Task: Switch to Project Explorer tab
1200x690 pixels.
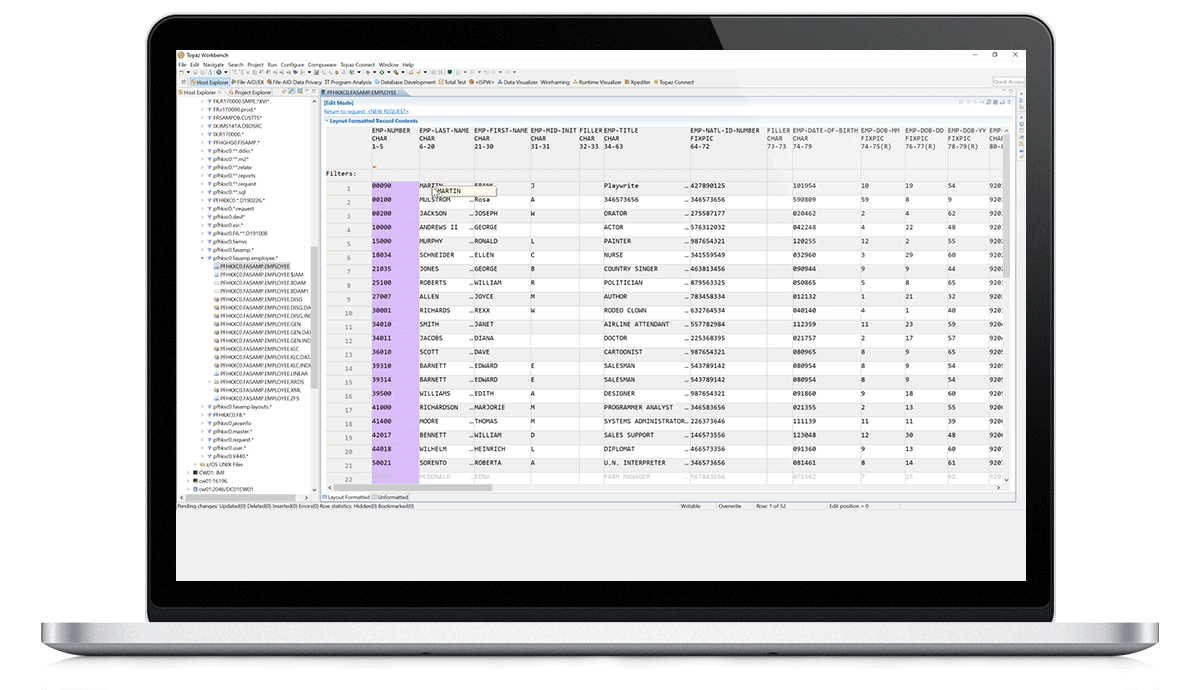Action: [x=250, y=92]
